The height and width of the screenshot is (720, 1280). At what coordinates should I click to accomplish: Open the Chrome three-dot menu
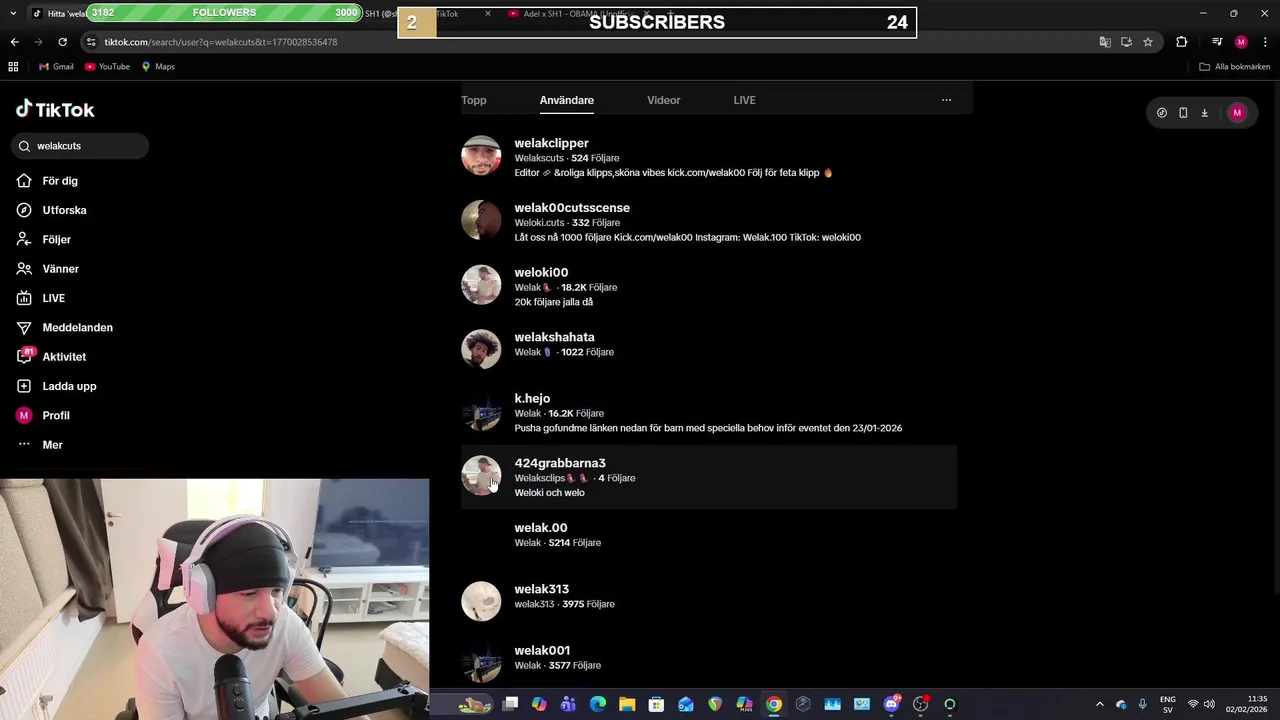[1263, 42]
